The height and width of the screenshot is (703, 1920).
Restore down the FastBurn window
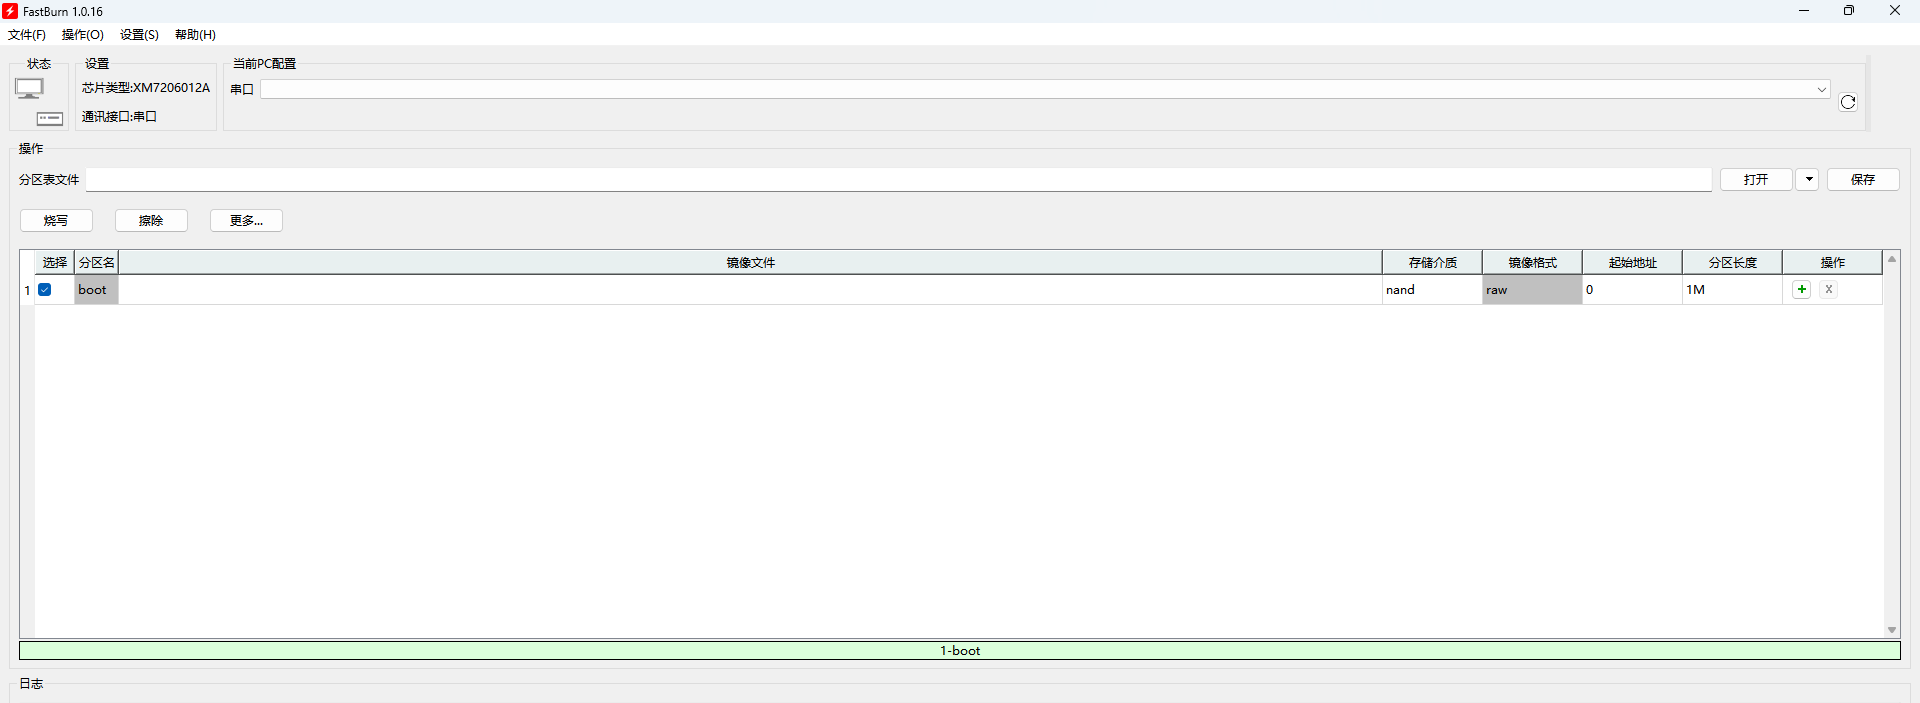tap(1849, 11)
